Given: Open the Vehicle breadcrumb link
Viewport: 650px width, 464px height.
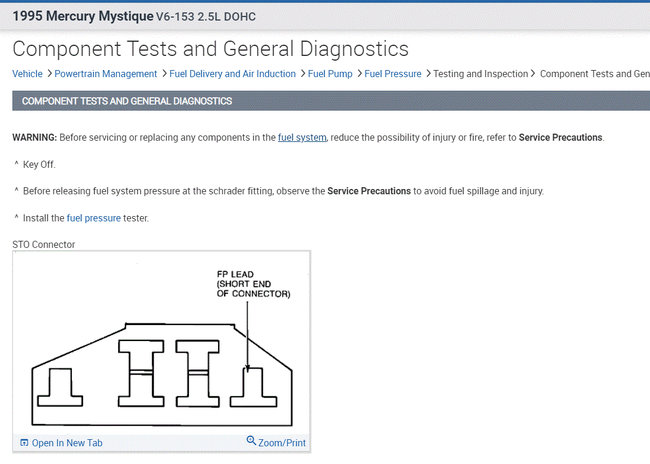Looking at the screenshot, I should (27, 74).
